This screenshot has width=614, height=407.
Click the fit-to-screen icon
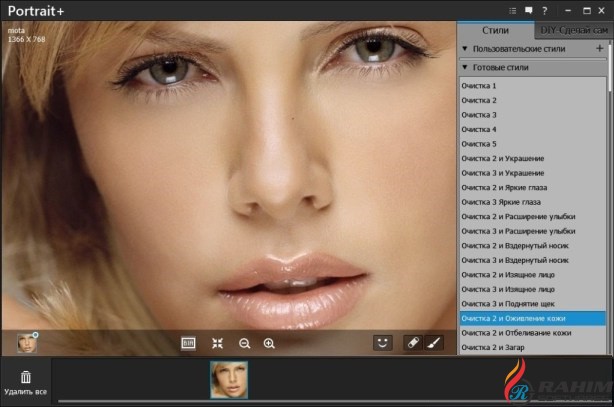217,343
